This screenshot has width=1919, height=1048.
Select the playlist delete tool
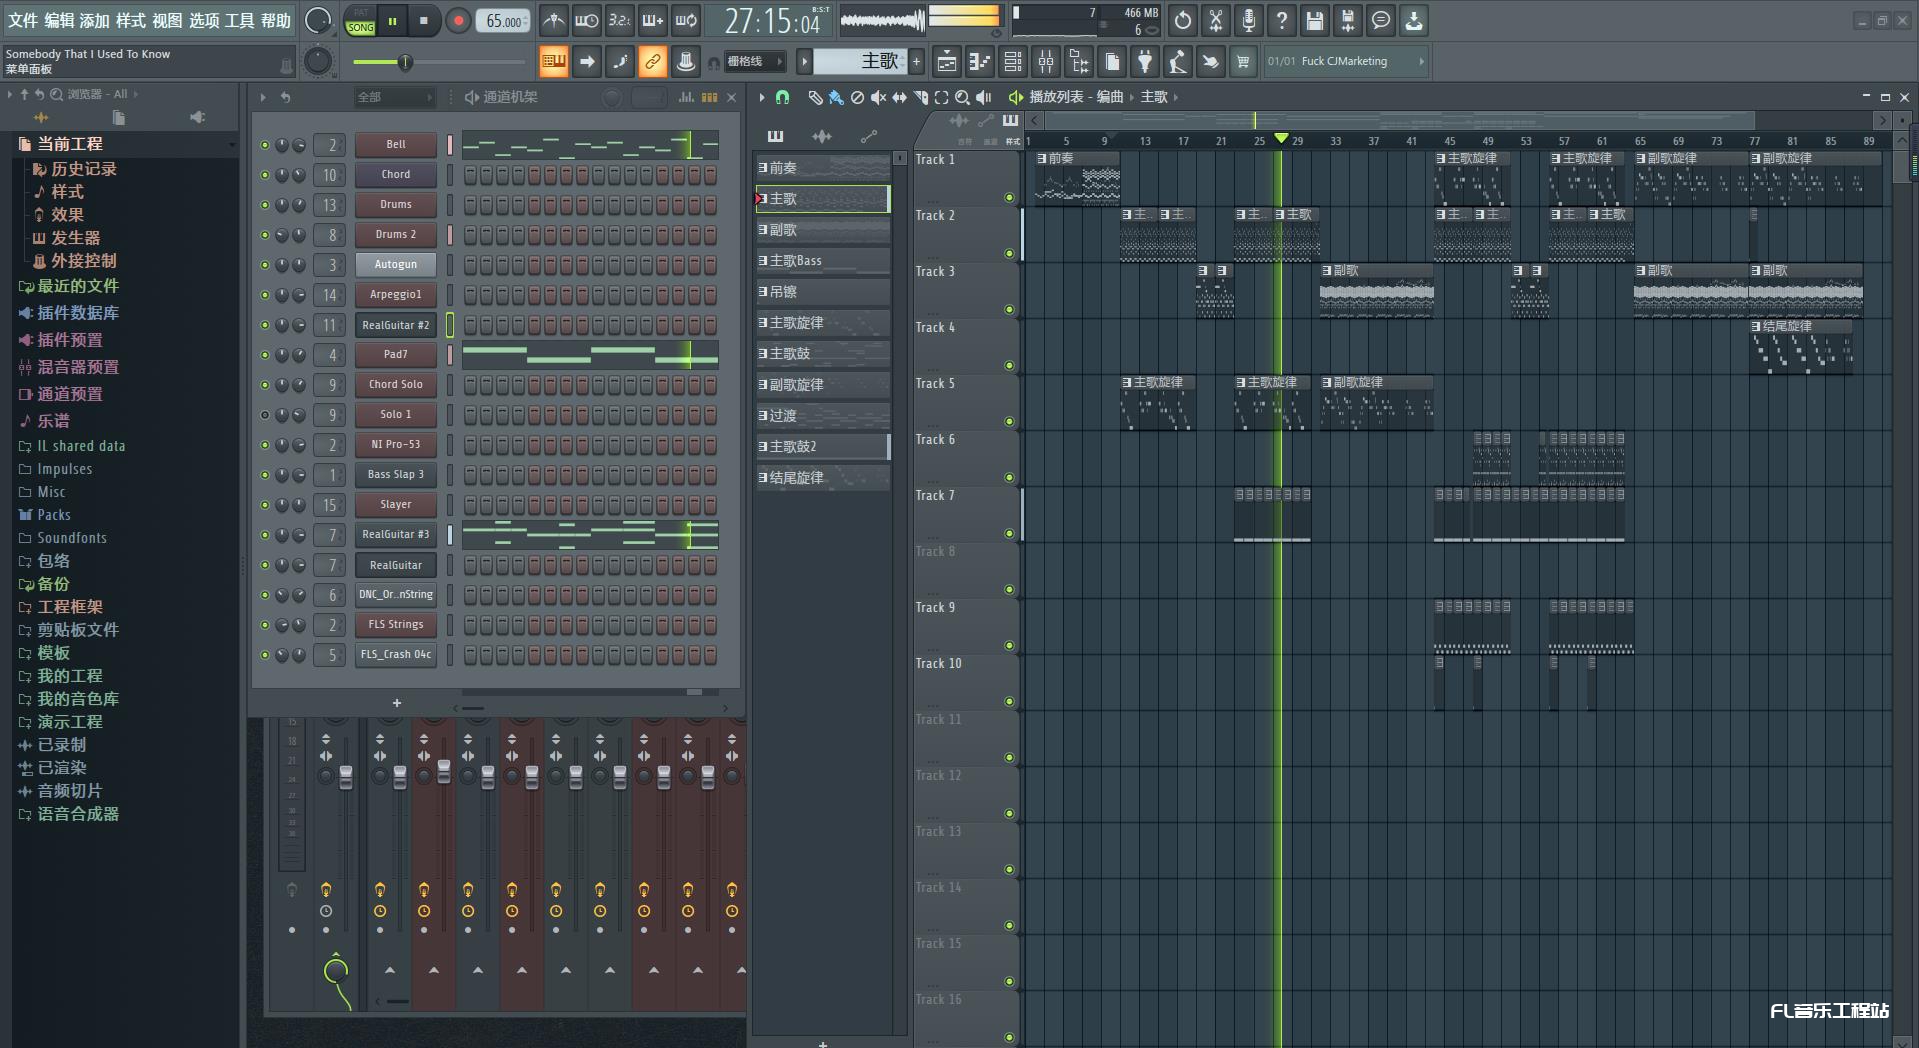[x=857, y=97]
